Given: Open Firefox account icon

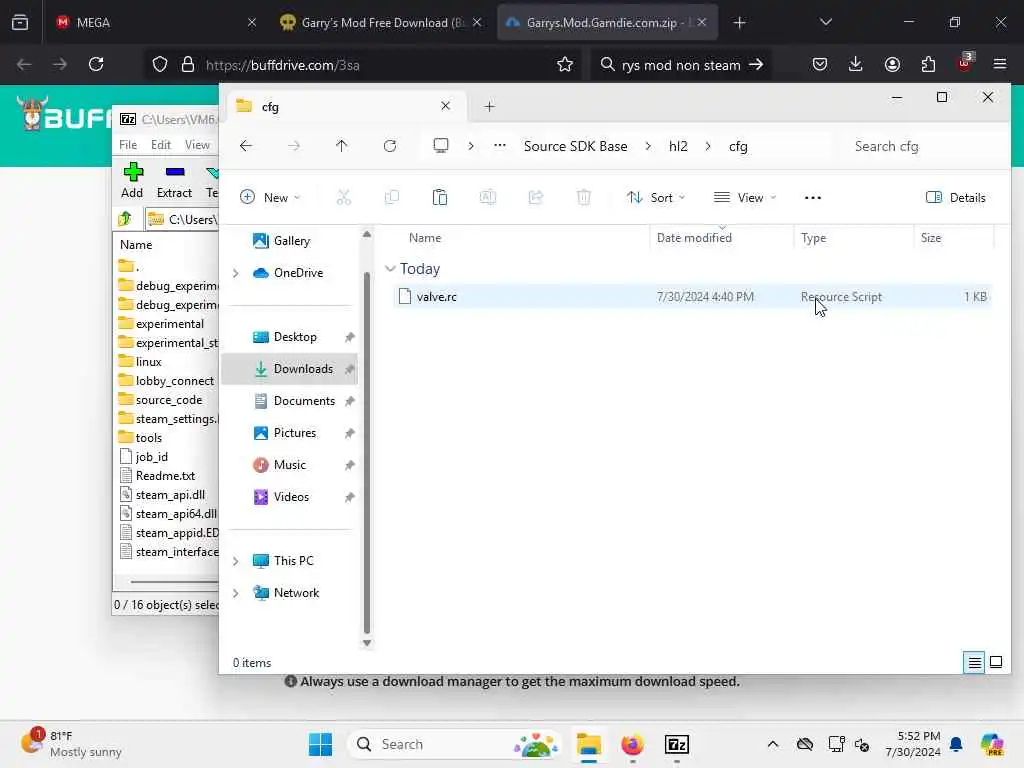Looking at the screenshot, I should (892, 65).
